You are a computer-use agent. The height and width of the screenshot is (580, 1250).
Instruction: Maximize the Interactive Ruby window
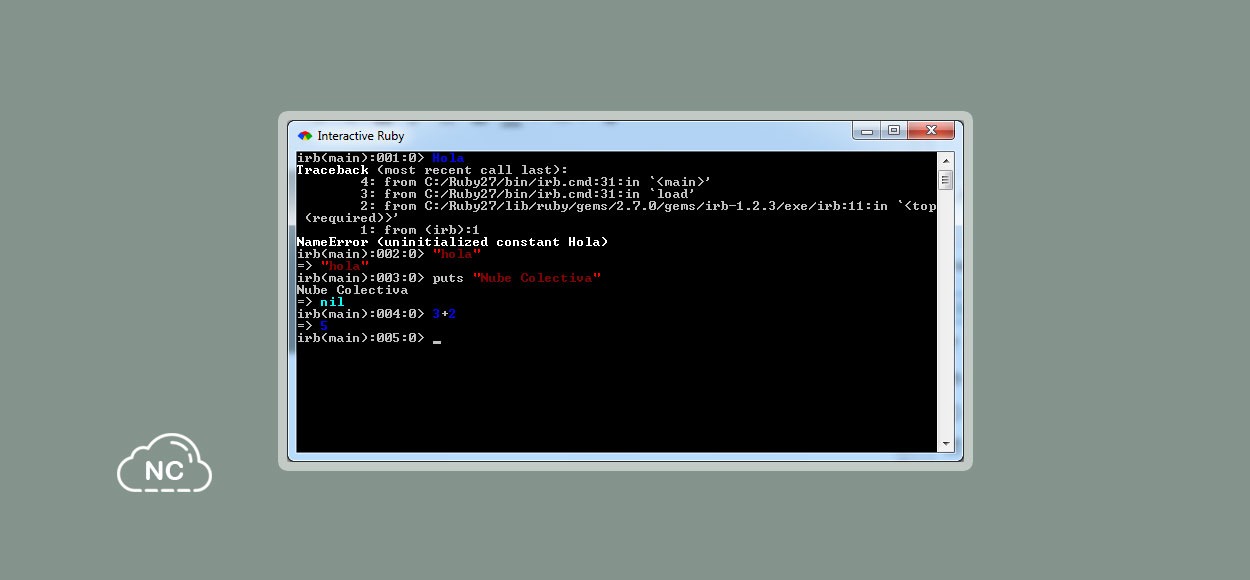click(893, 131)
